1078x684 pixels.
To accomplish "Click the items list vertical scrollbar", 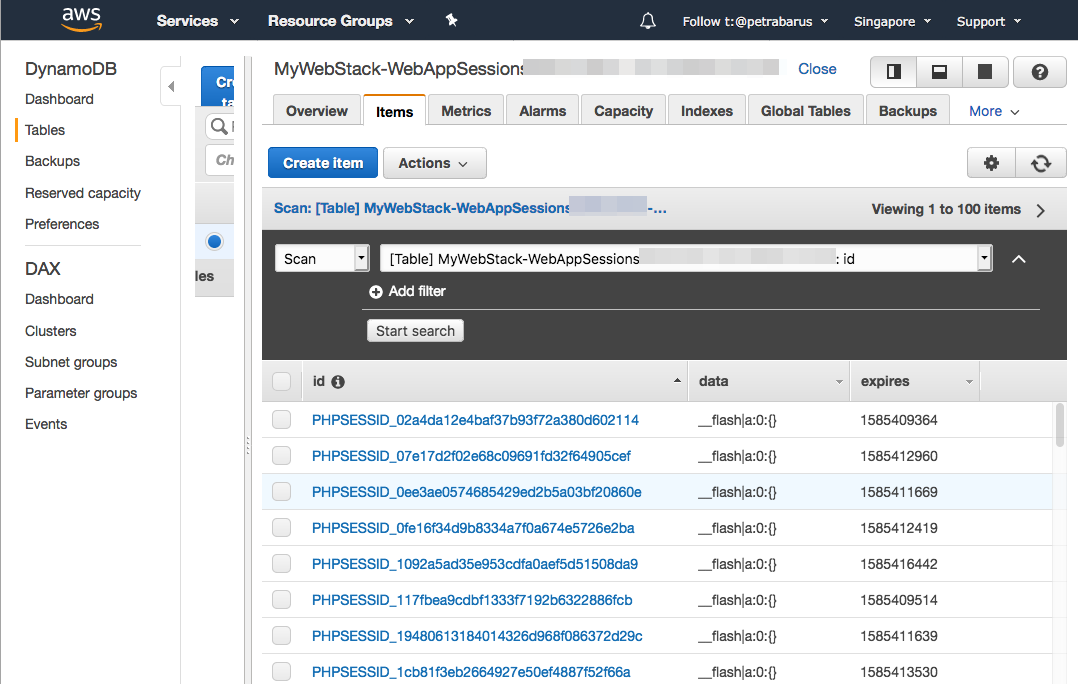I will [1059, 424].
